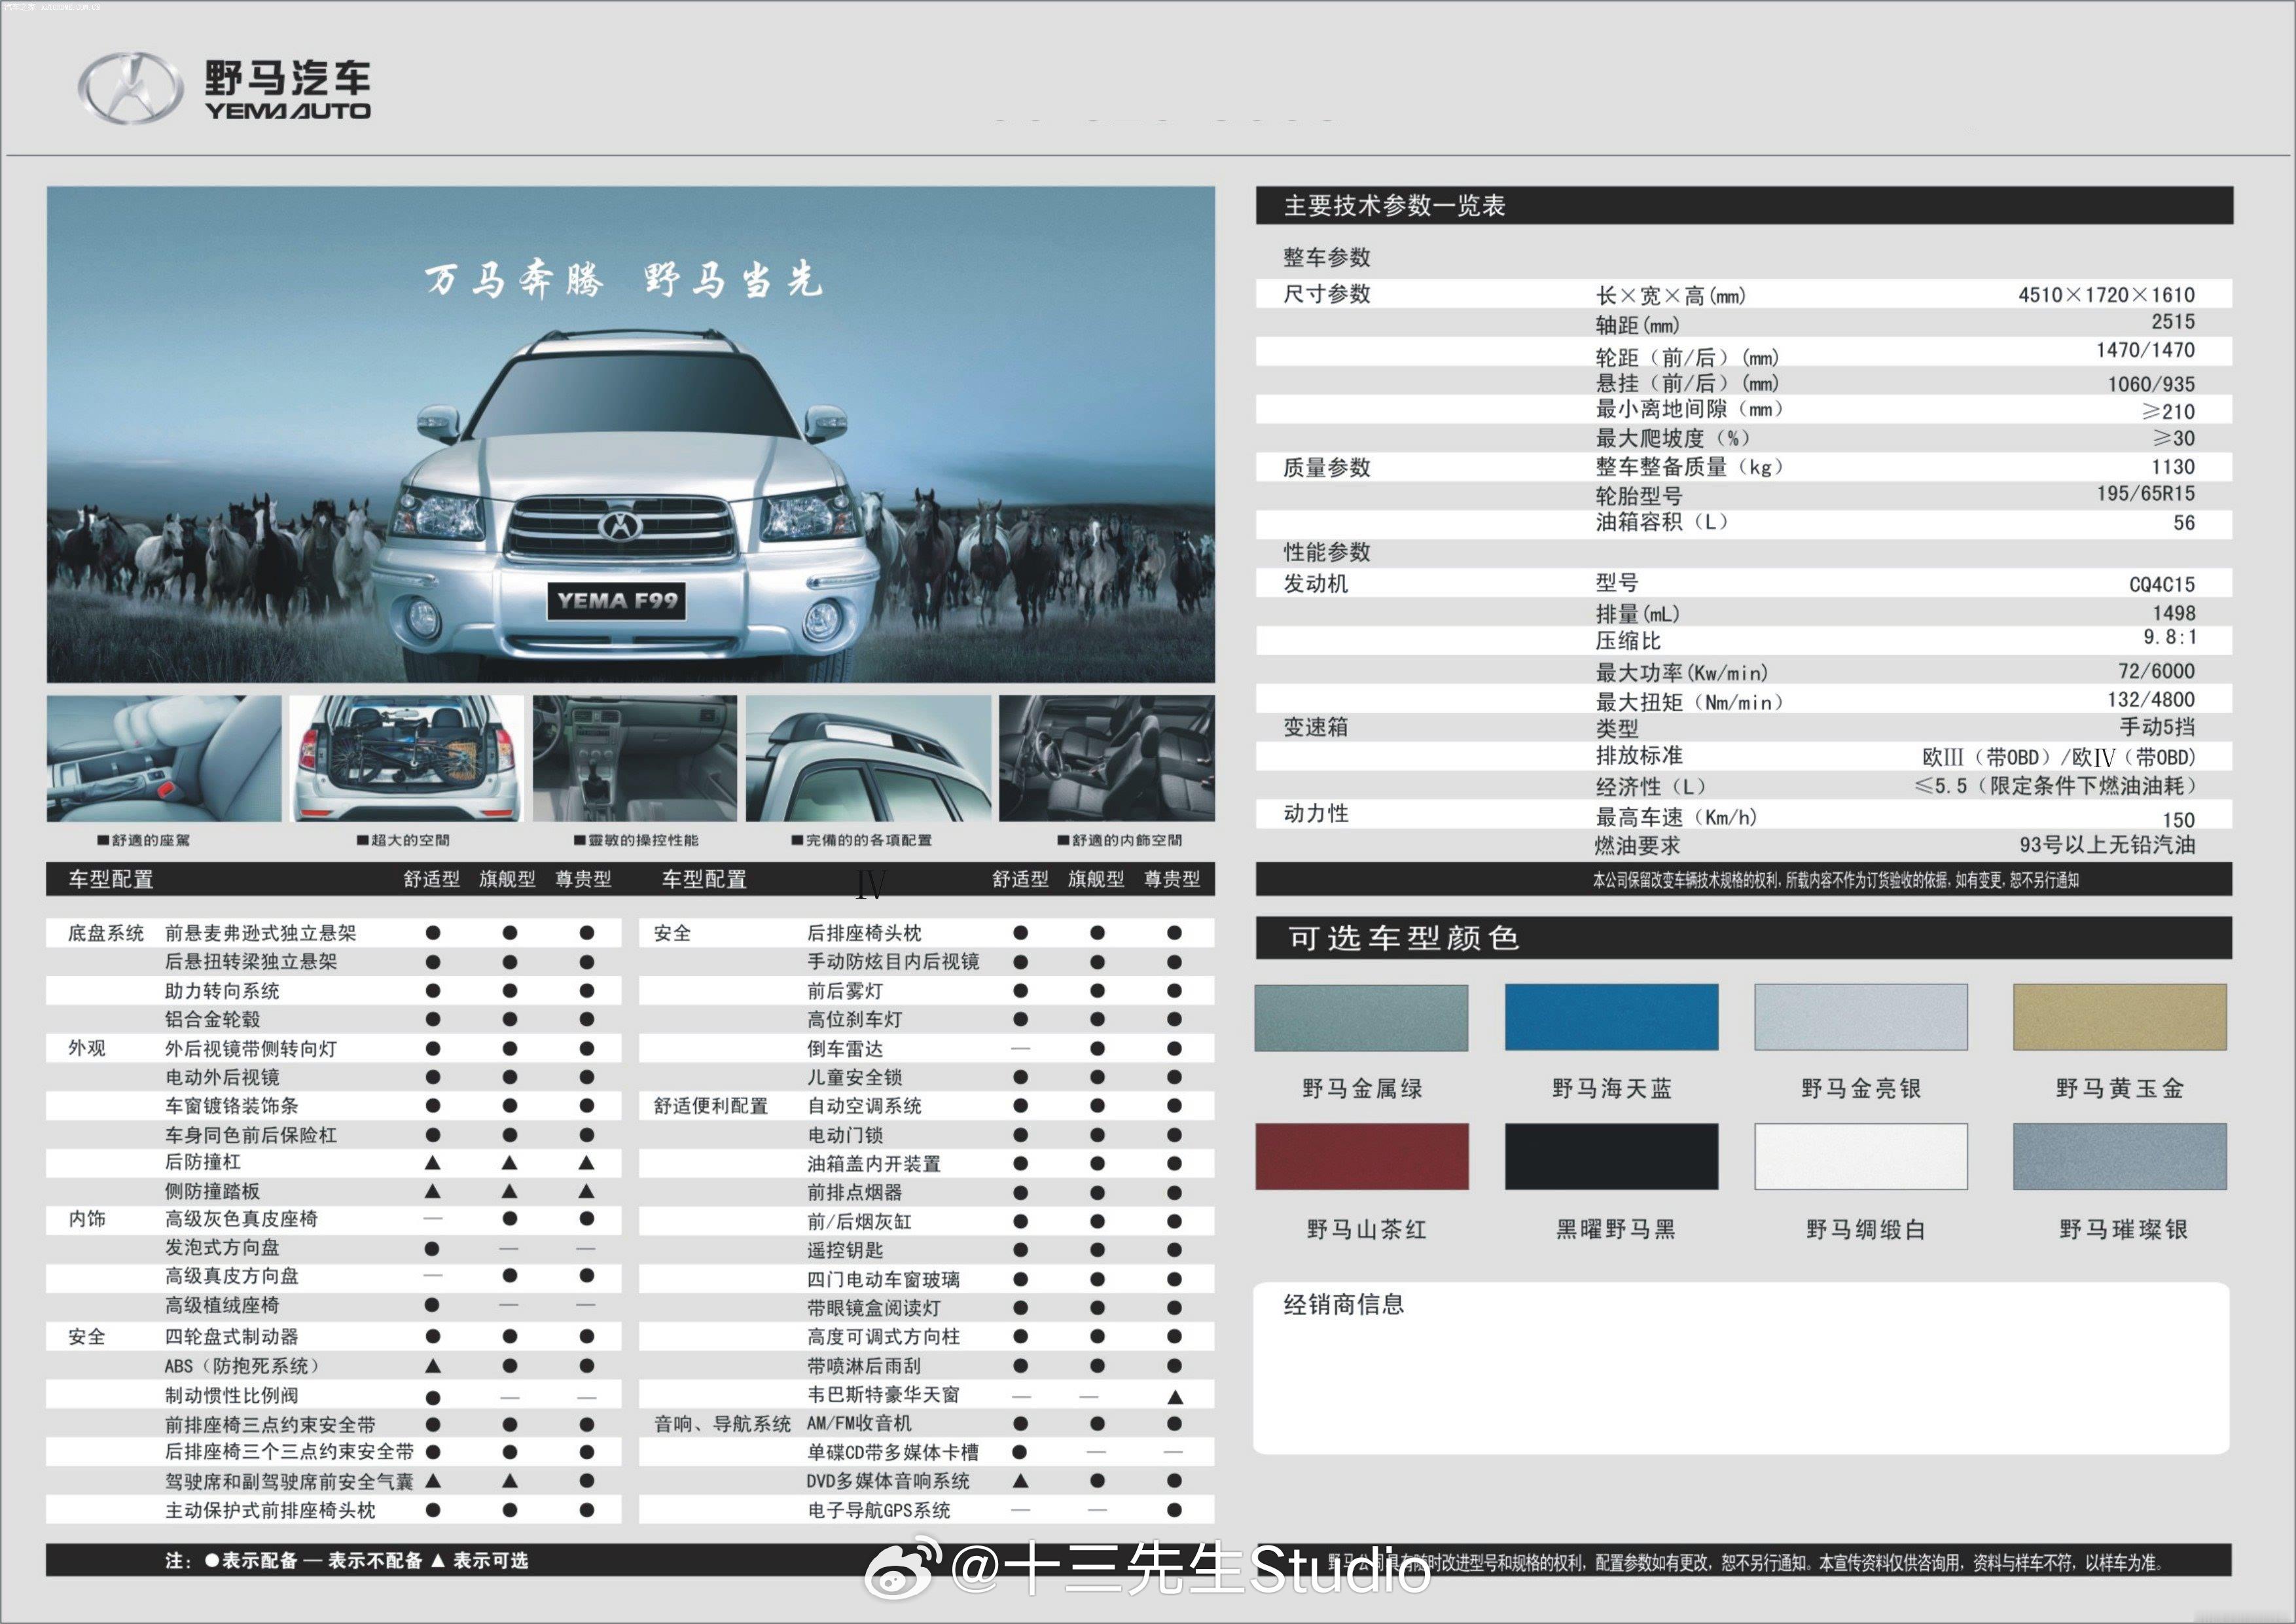The width and height of the screenshot is (2296, 1624).
Task: Click the 自动空调系统 feature label
Action: point(865,1106)
